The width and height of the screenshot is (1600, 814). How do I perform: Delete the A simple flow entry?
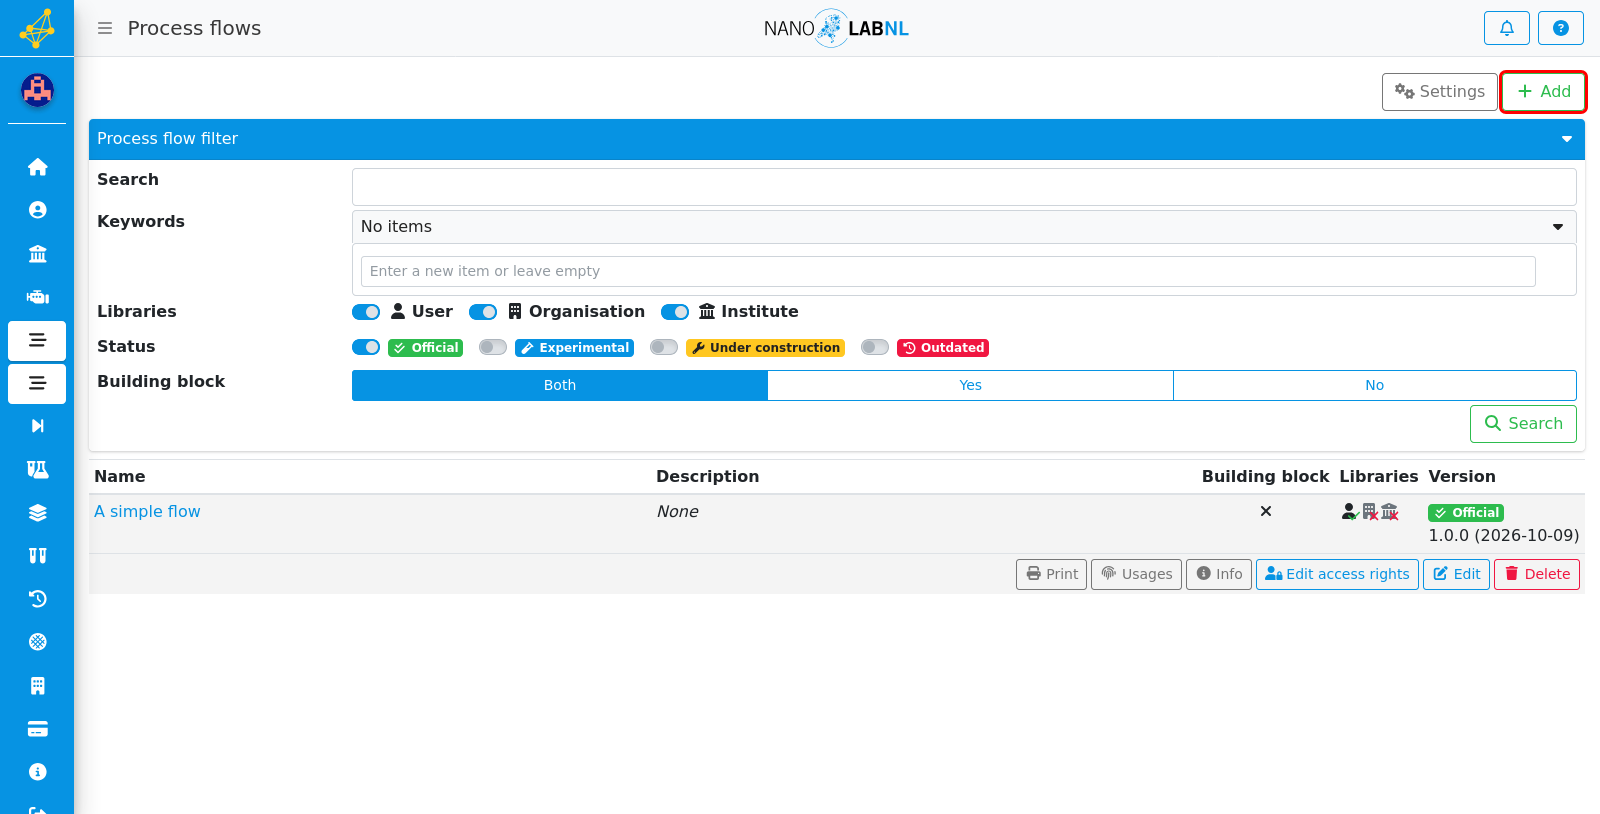coord(1537,574)
